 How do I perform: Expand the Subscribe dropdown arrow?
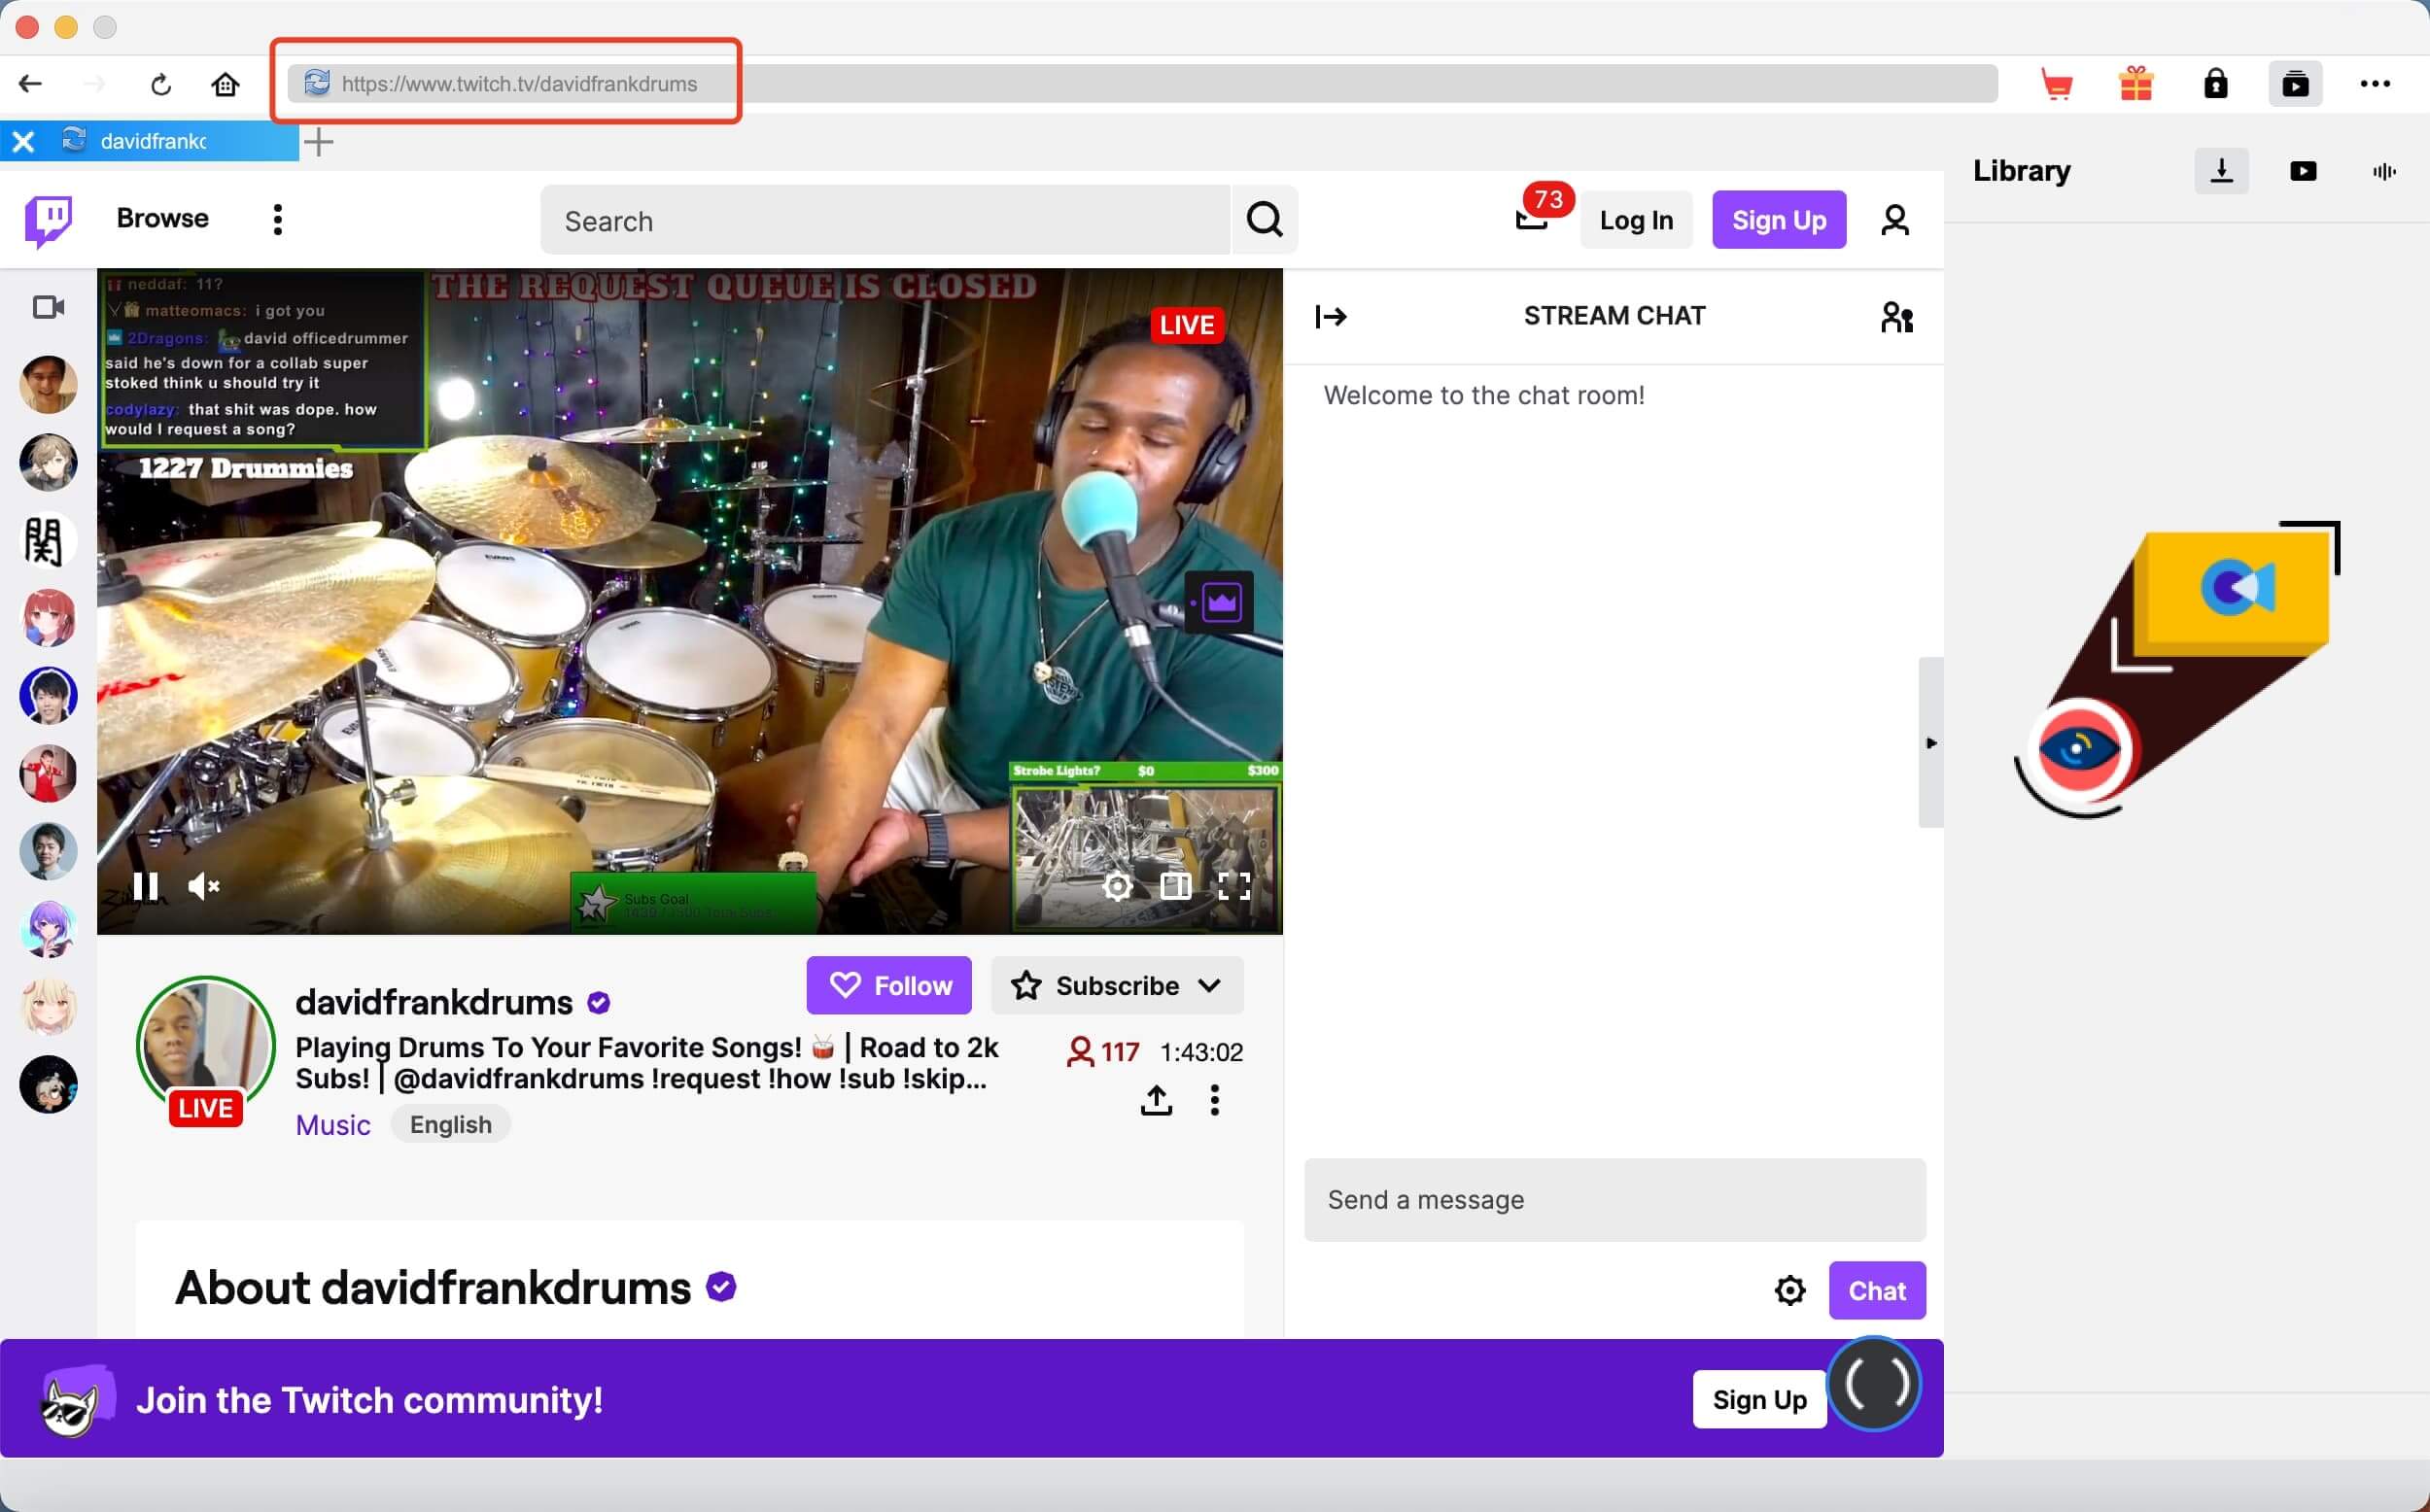click(x=1209, y=986)
